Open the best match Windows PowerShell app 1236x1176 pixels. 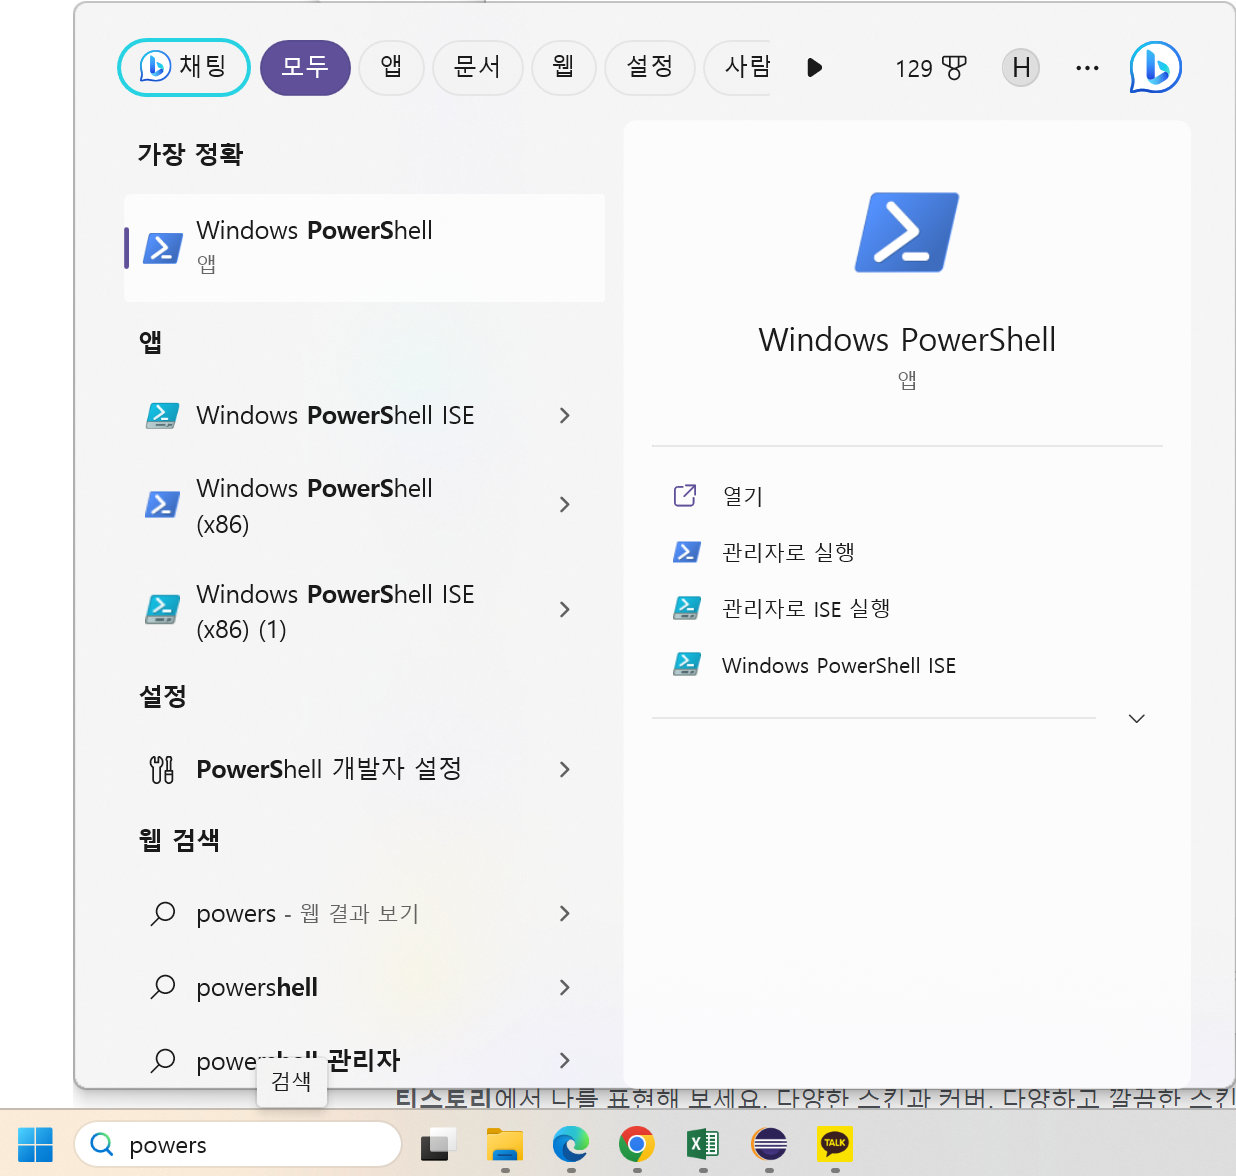click(x=364, y=248)
